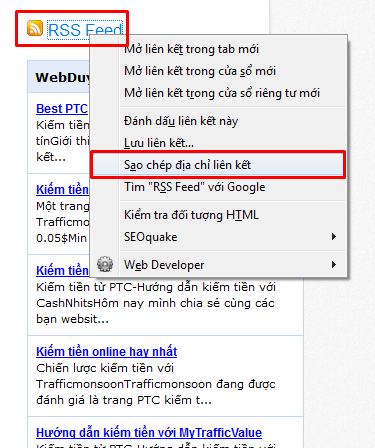Screen dimensions: 375x448
Task: Expand the Web Developer submenu arrow
Action: (333, 265)
